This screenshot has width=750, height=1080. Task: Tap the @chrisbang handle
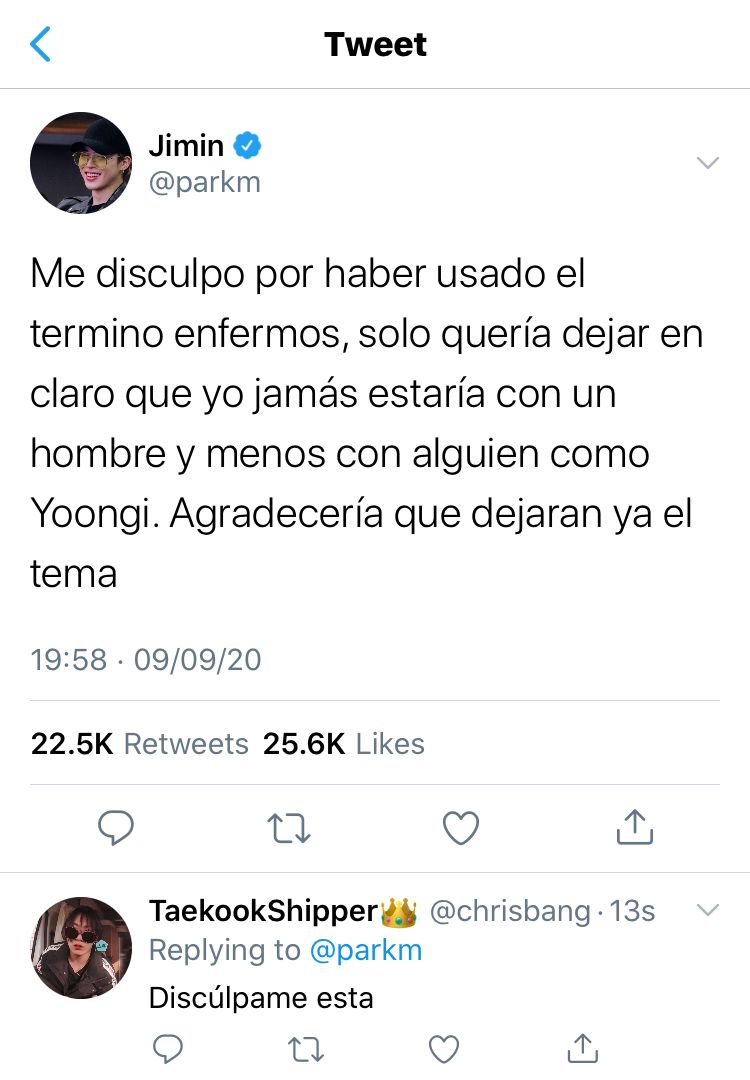(510, 911)
